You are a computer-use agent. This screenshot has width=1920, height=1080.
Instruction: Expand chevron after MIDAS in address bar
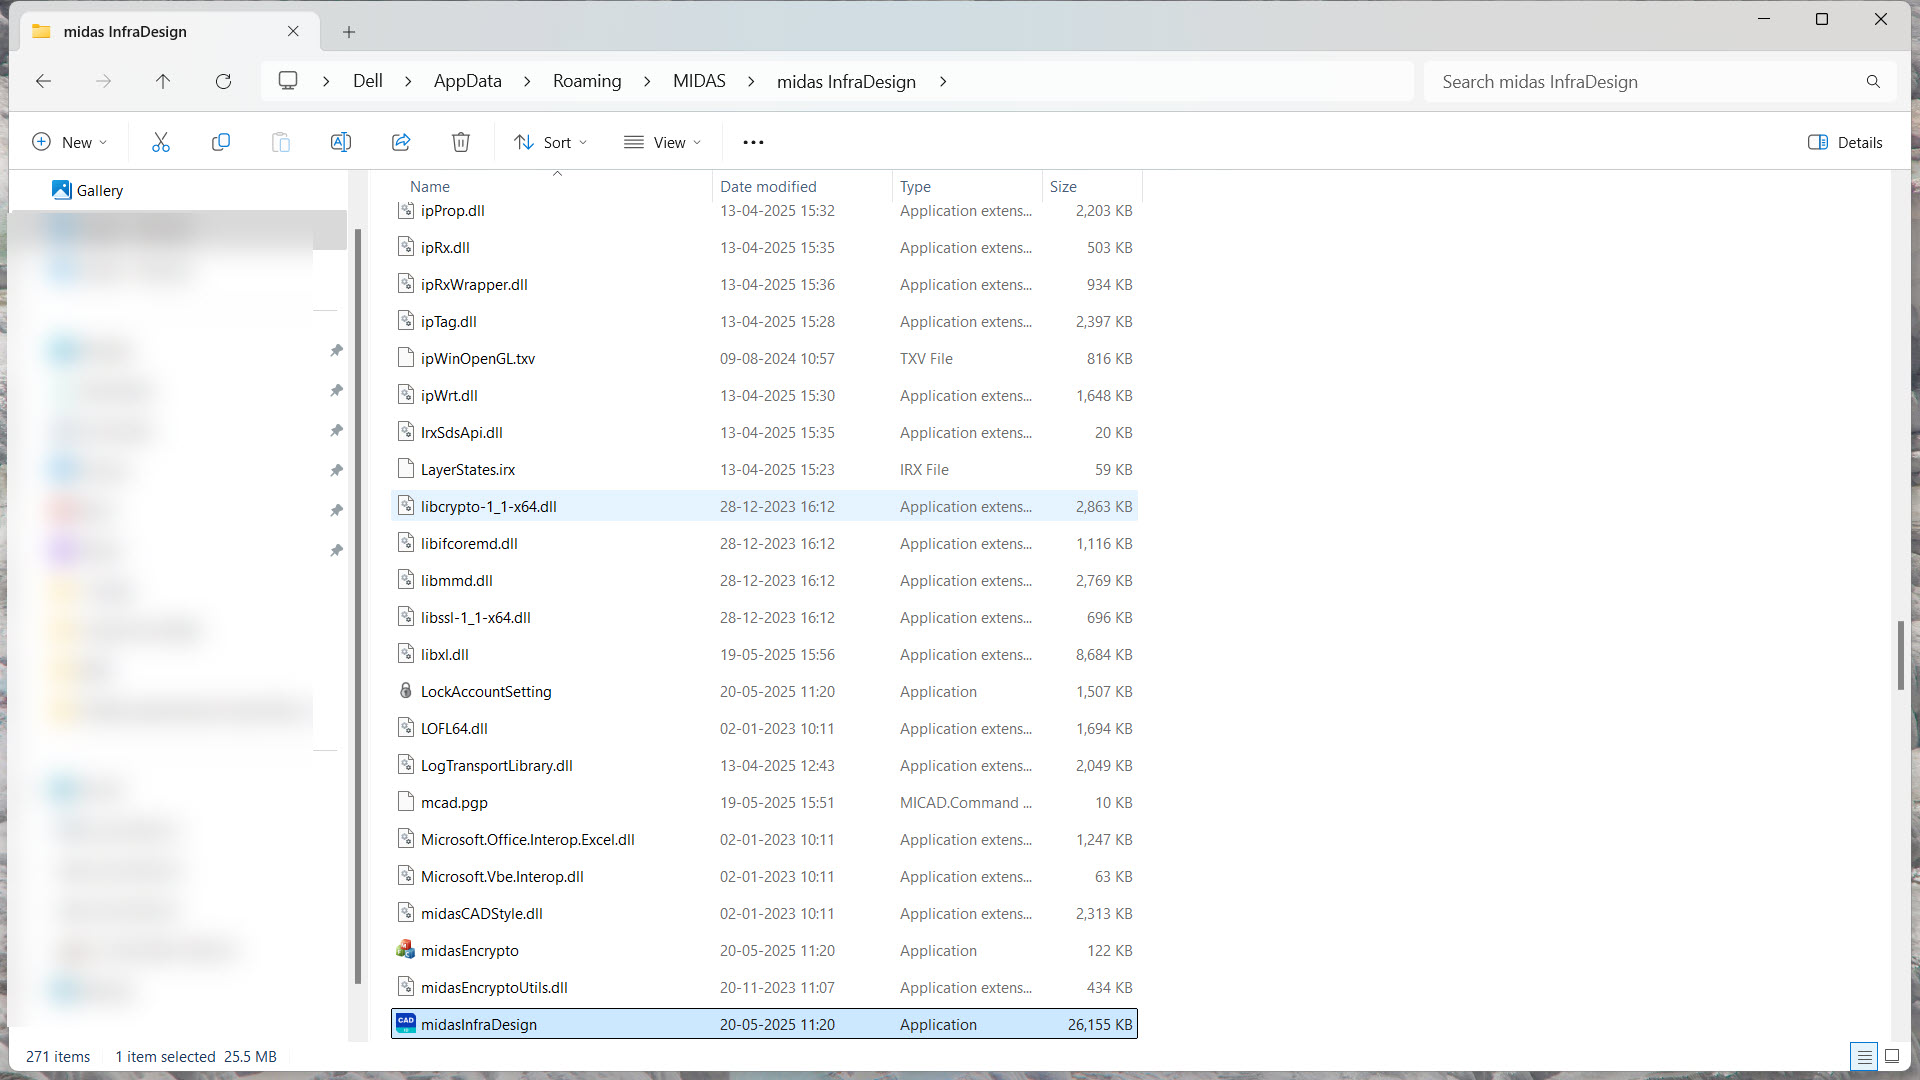click(751, 81)
